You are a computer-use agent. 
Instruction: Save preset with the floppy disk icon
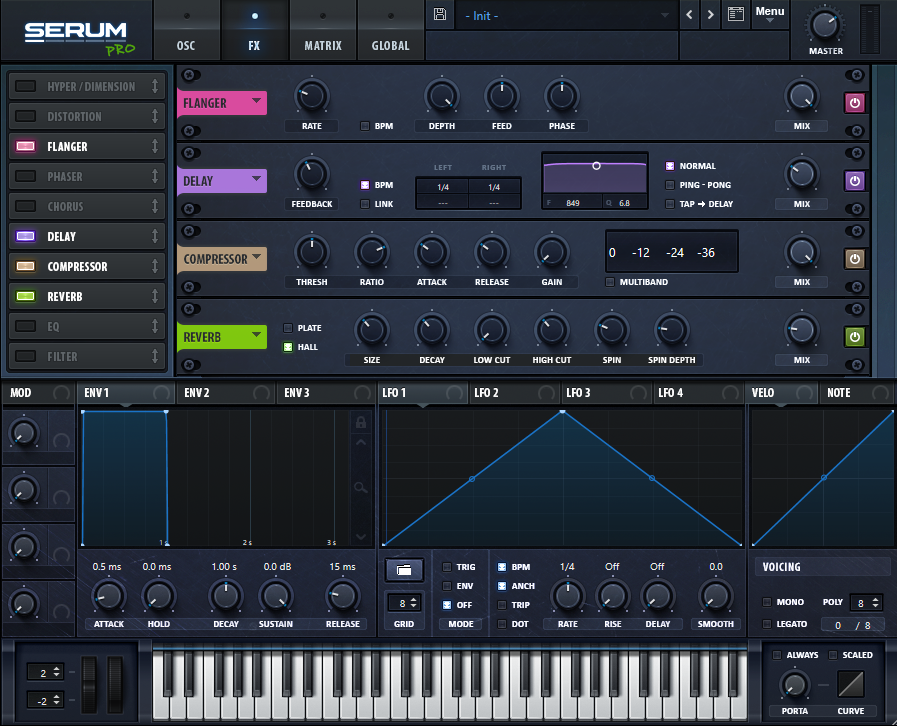point(439,14)
